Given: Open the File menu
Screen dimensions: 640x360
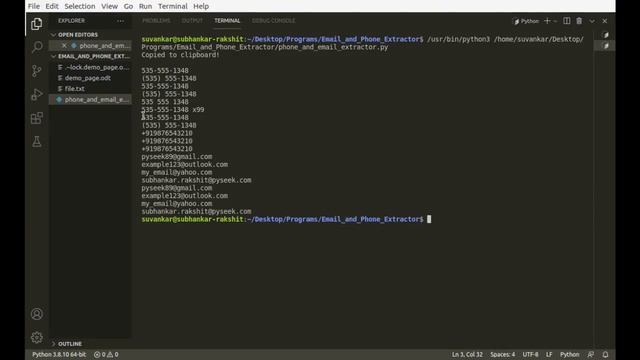Looking at the screenshot, I should pos(34,6).
